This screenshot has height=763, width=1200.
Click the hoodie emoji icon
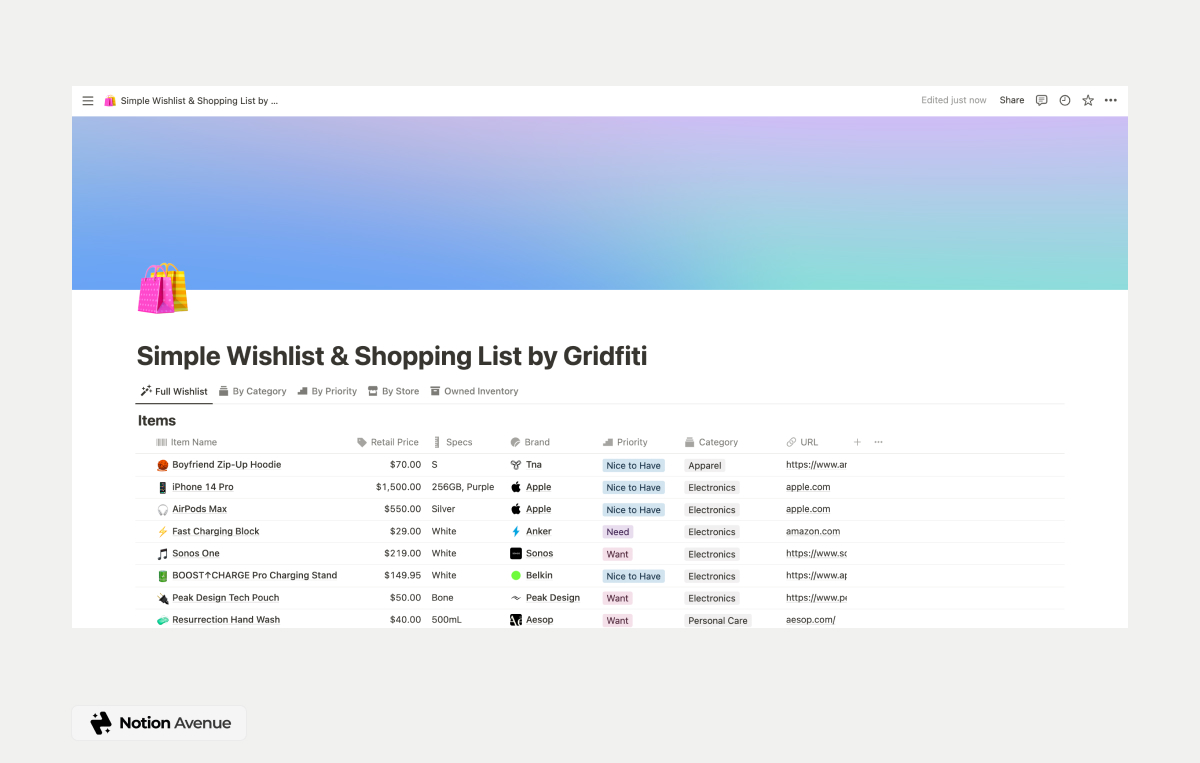click(x=163, y=465)
